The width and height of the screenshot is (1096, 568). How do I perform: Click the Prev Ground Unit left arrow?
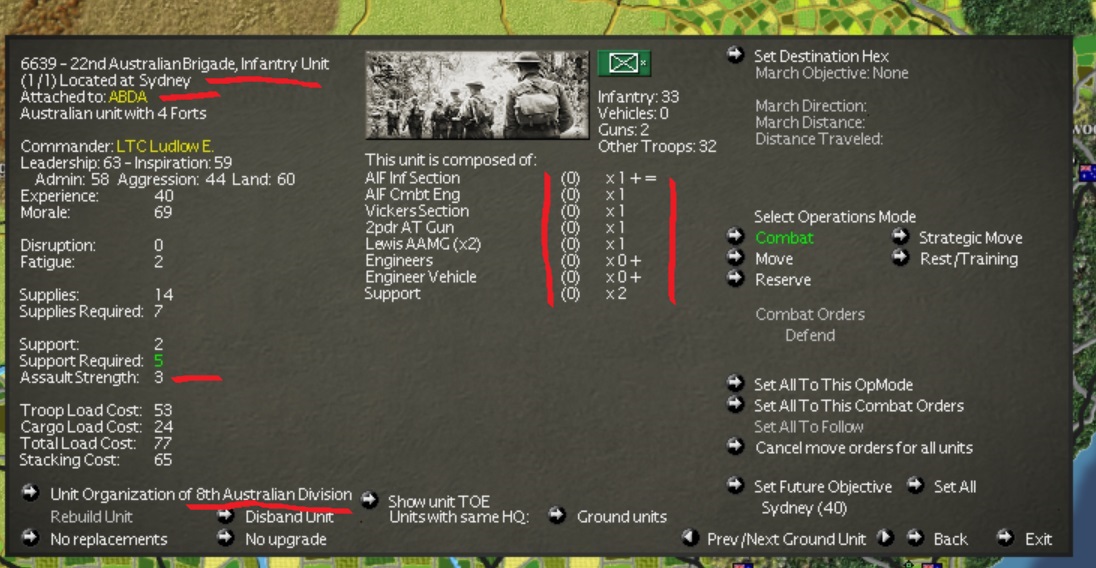[690, 537]
